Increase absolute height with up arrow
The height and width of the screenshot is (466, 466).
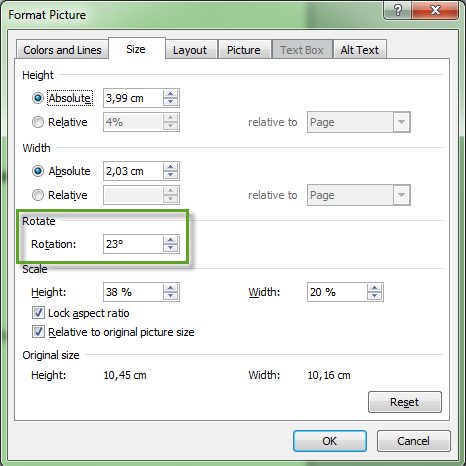coord(170,94)
